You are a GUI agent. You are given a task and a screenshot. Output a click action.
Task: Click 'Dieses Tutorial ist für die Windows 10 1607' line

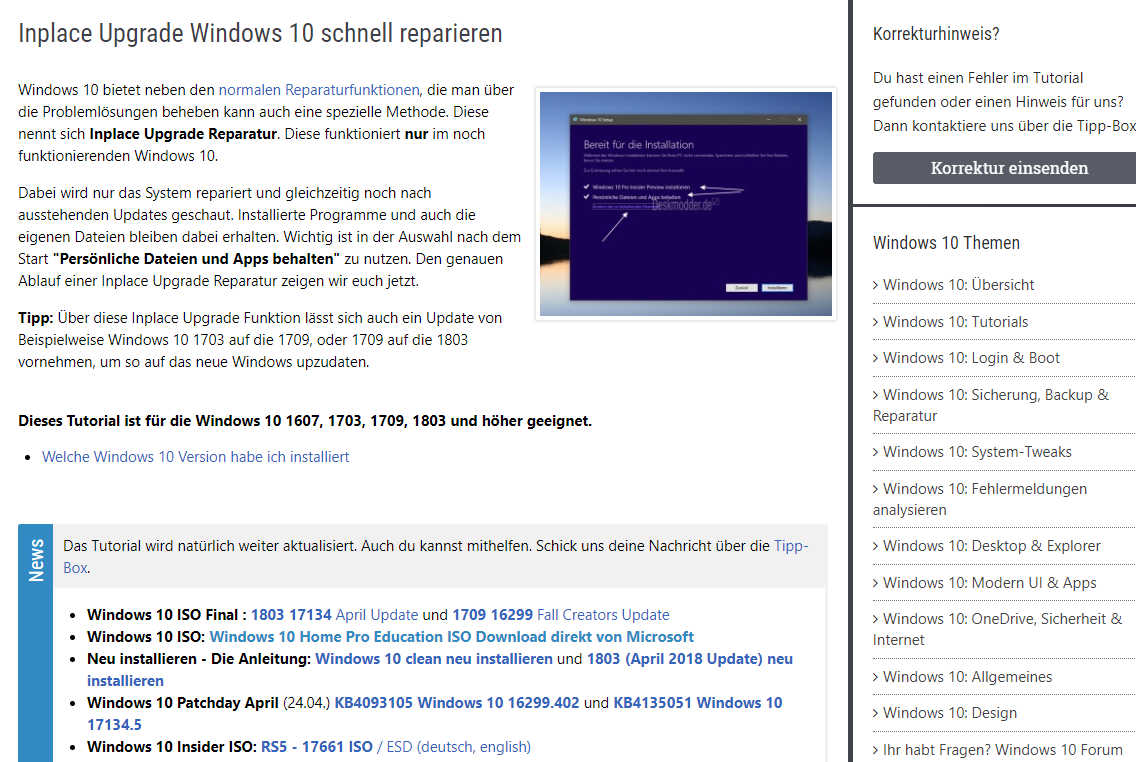[305, 421]
